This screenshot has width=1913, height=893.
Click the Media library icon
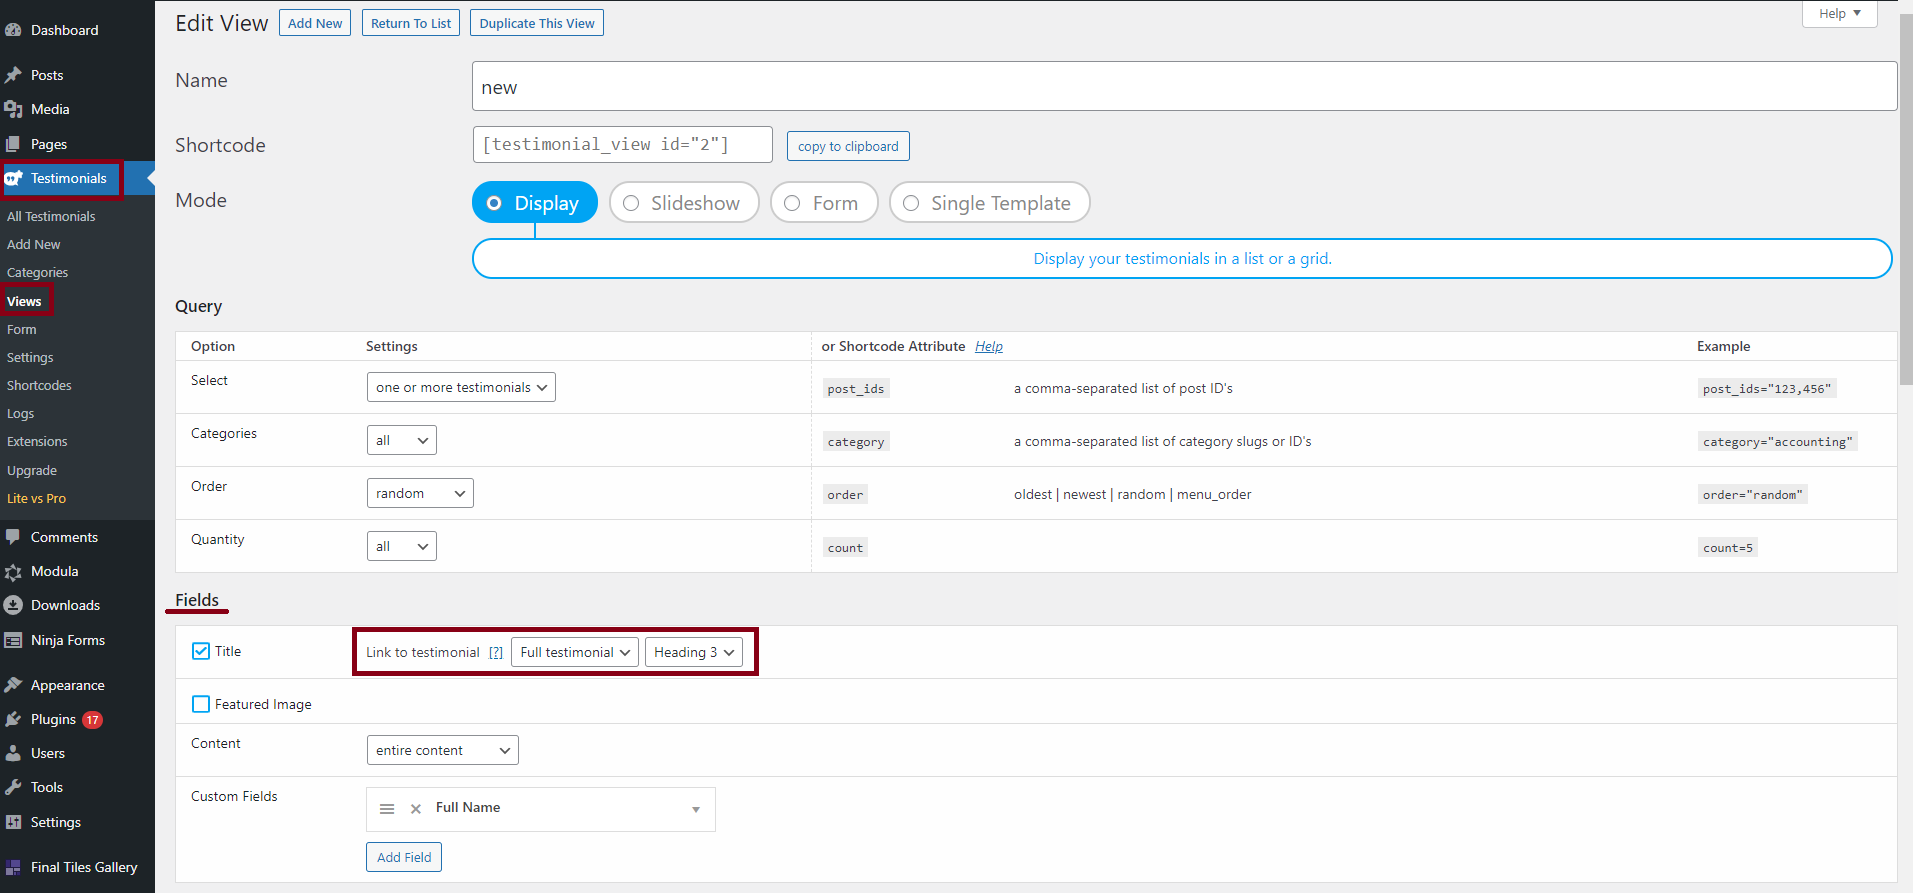coord(13,109)
